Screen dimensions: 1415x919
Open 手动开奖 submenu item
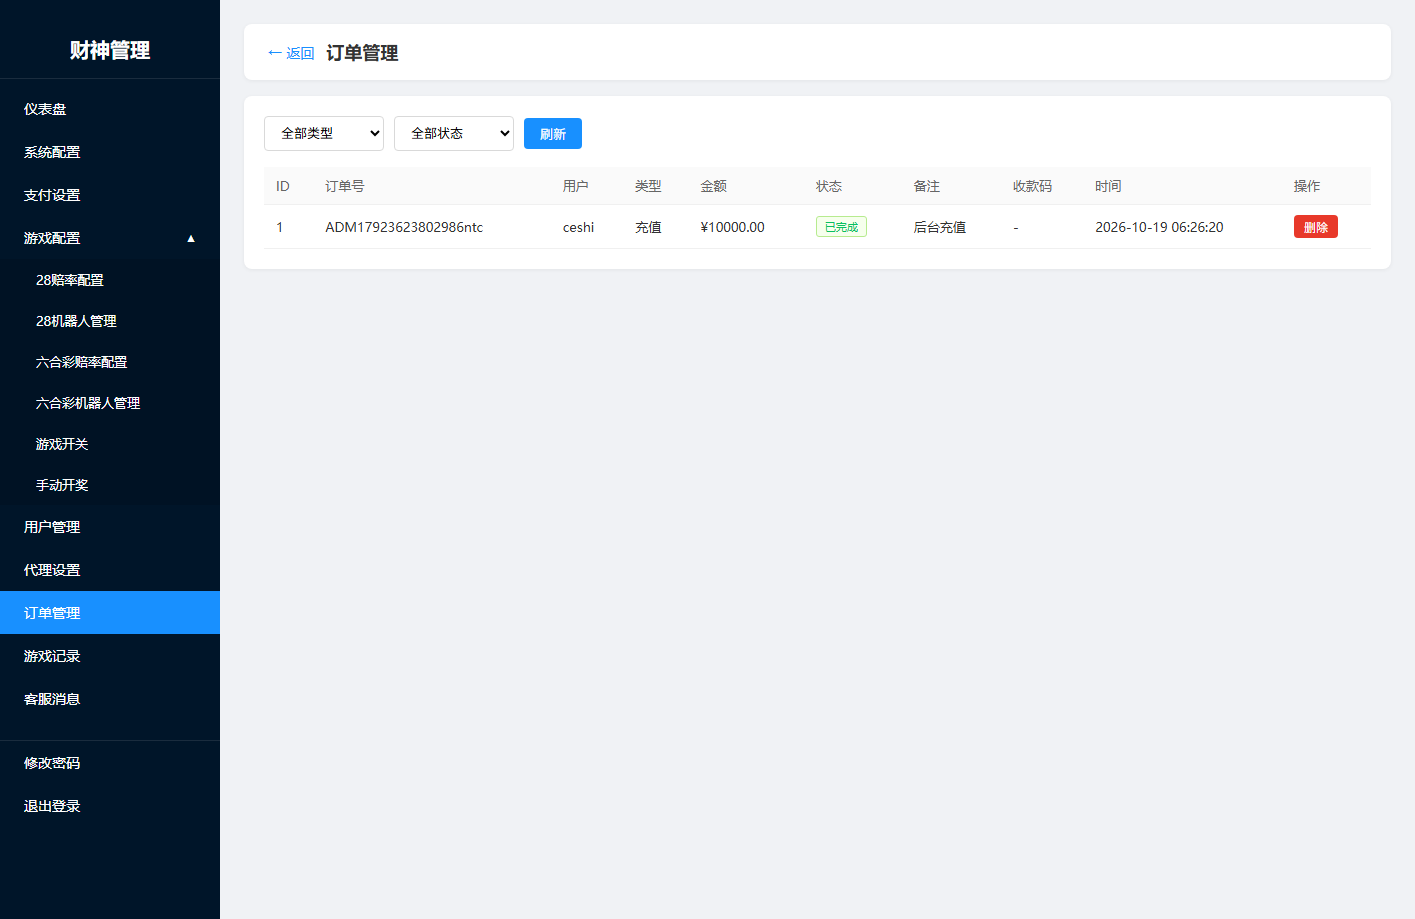click(110, 485)
